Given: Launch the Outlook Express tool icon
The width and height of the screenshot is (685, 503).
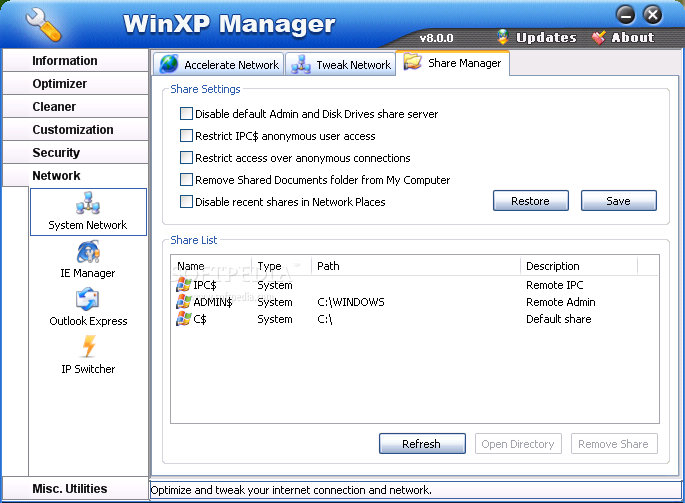Looking at the screenshot, I should click(88, 299).
